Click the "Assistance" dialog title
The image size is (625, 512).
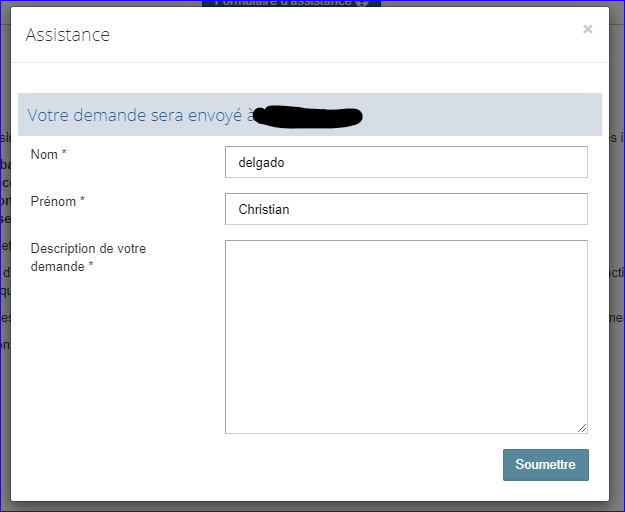click(68, 35)
